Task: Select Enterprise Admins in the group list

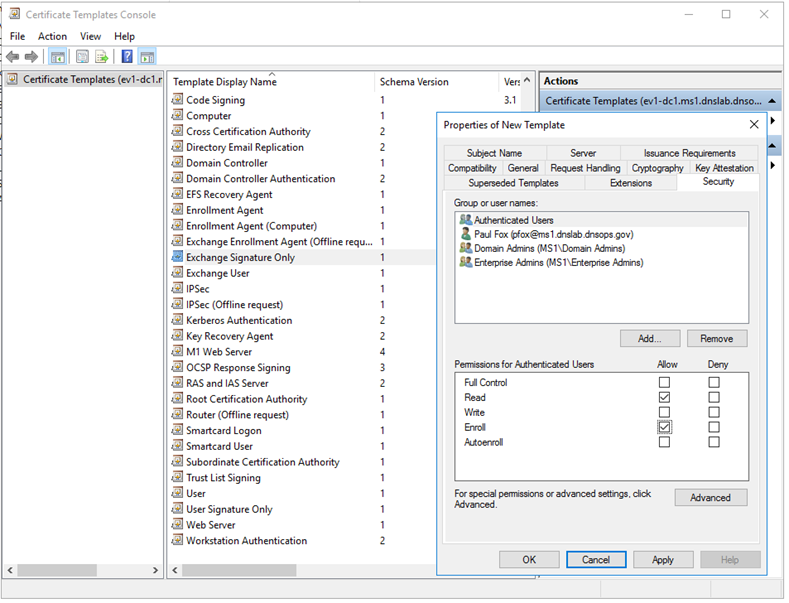Action: click(558, 262)
